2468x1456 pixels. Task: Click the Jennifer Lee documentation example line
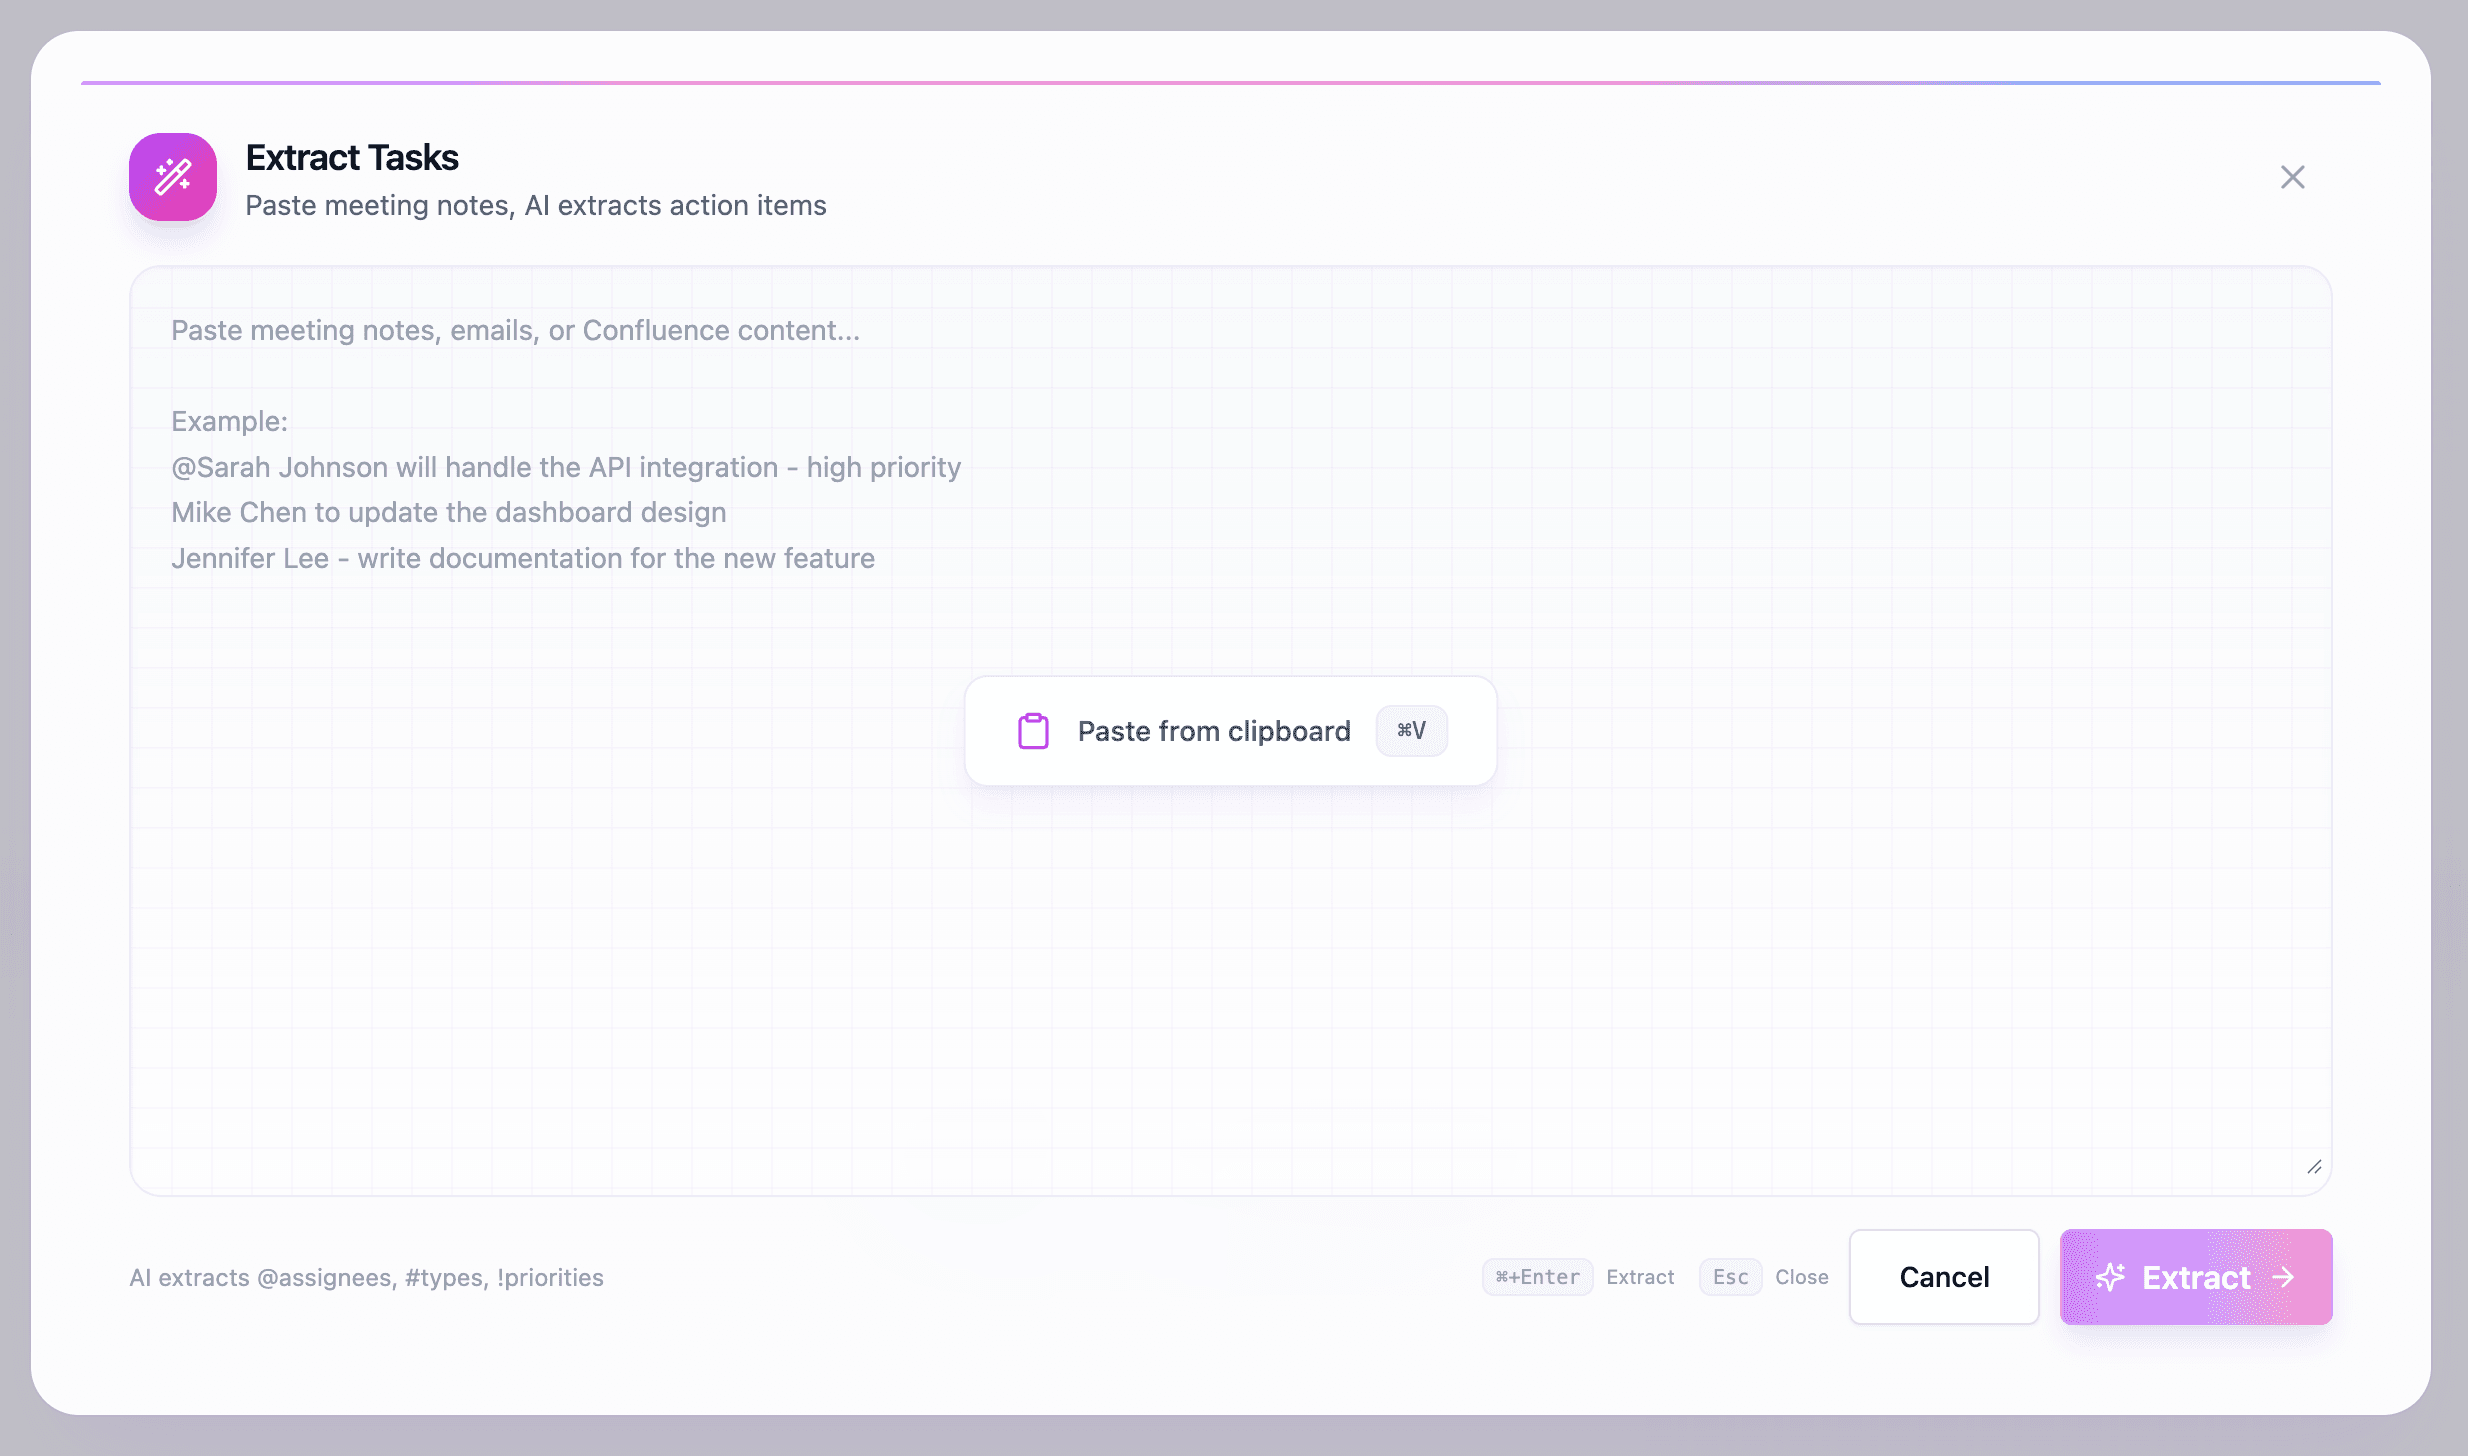tap(523, 558)
